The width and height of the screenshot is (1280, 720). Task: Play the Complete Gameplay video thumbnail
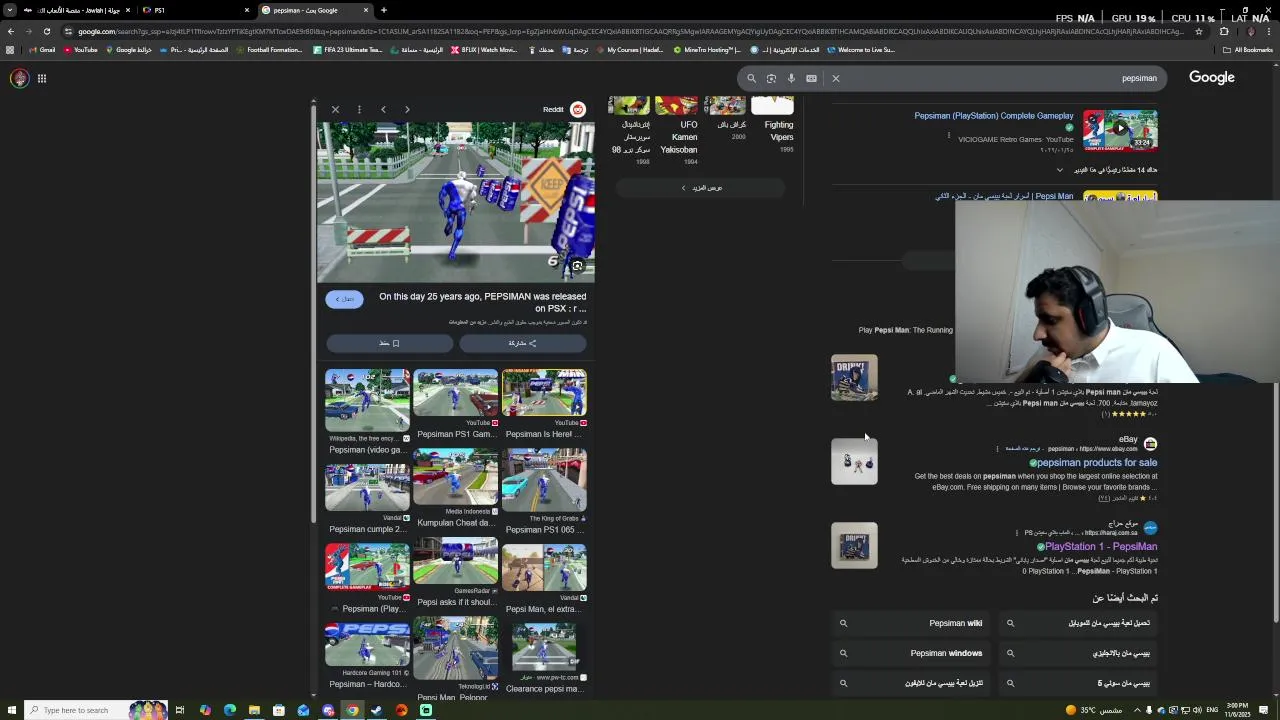click(x=1120, y=130)
